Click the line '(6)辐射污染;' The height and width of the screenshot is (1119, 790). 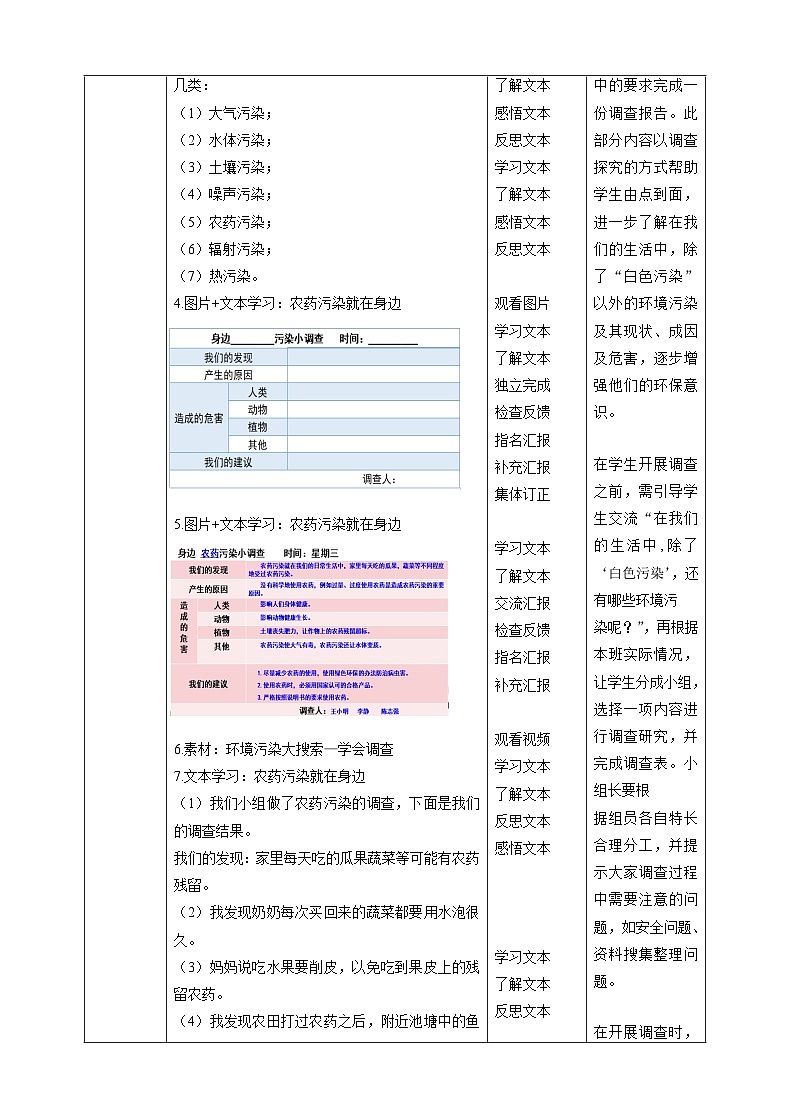pos(223,250)
